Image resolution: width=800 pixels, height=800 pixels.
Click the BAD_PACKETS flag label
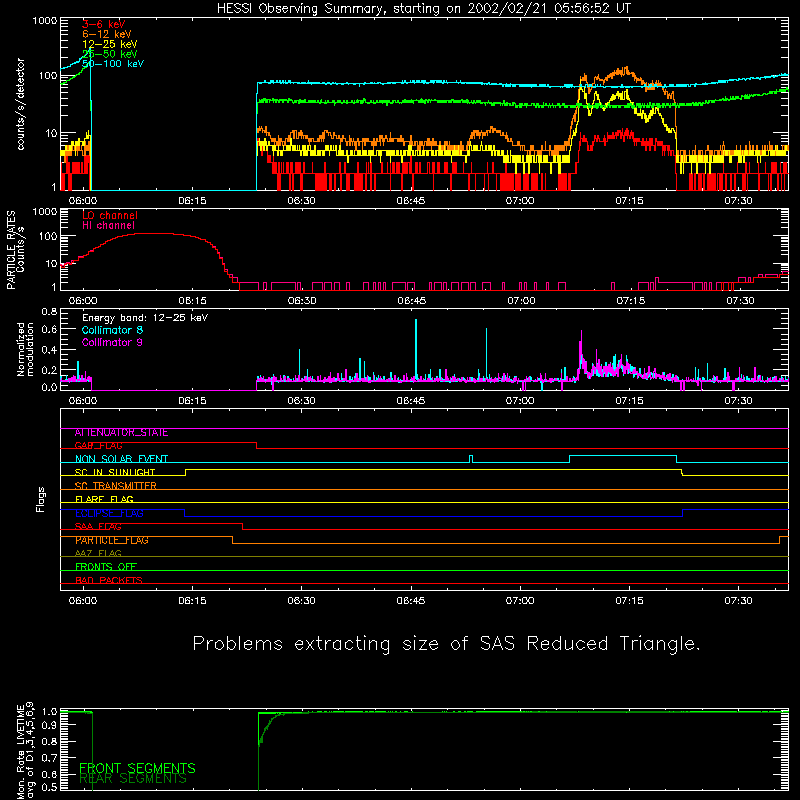click(x=109, y=580)
